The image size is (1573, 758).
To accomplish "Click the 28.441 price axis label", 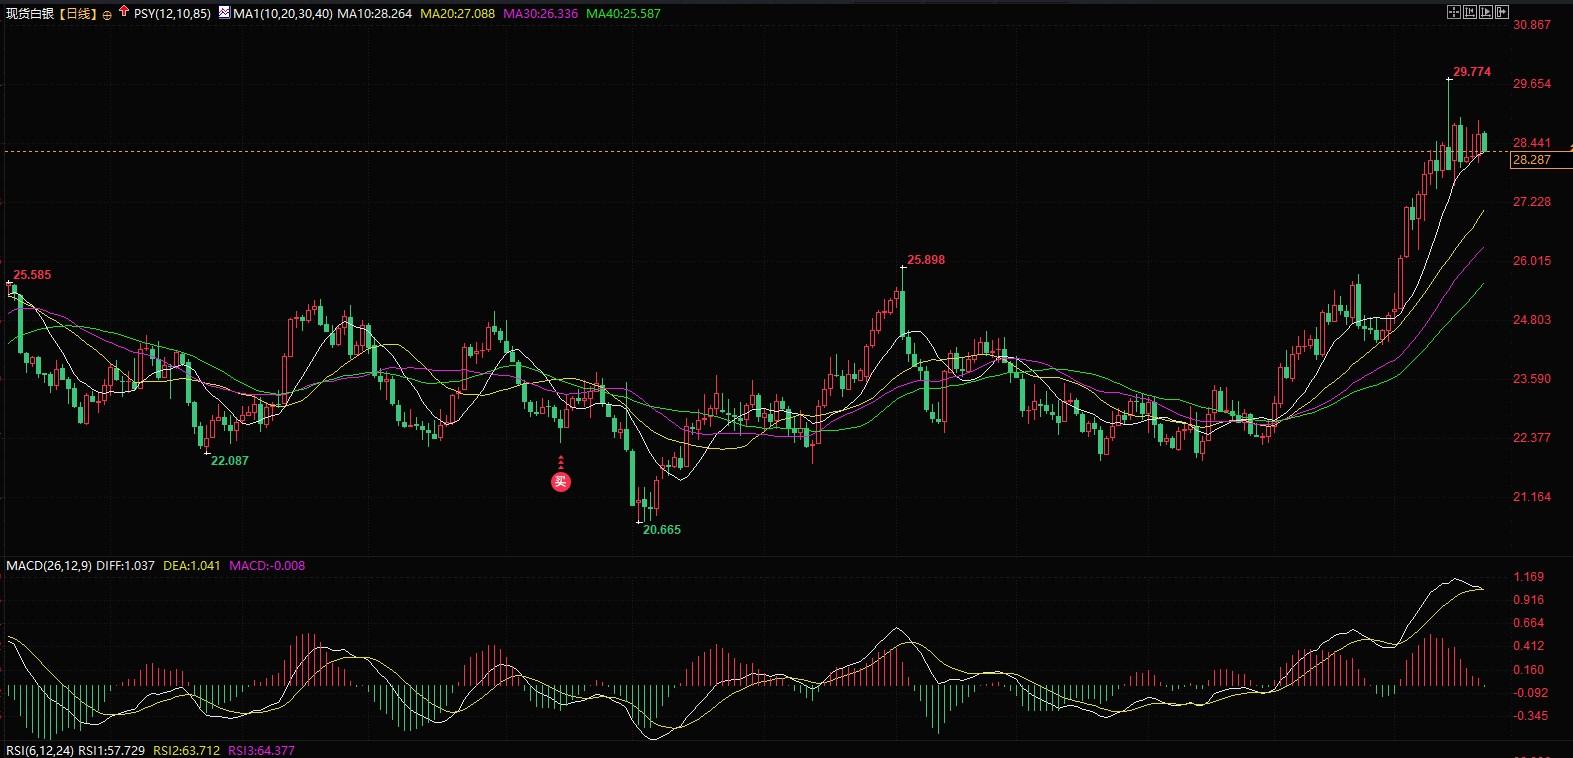I will tap(1532, 143).
